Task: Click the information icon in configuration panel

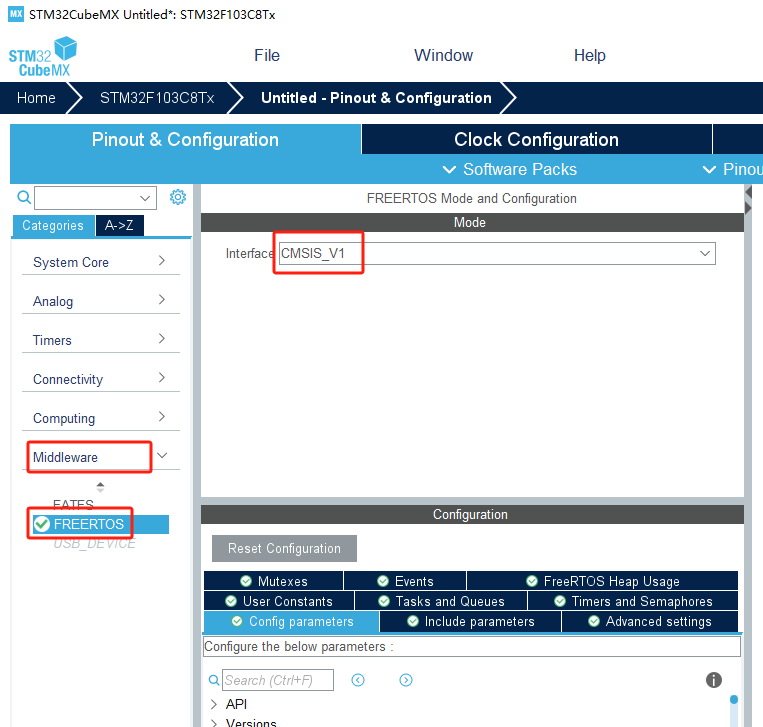Action: 713,680
